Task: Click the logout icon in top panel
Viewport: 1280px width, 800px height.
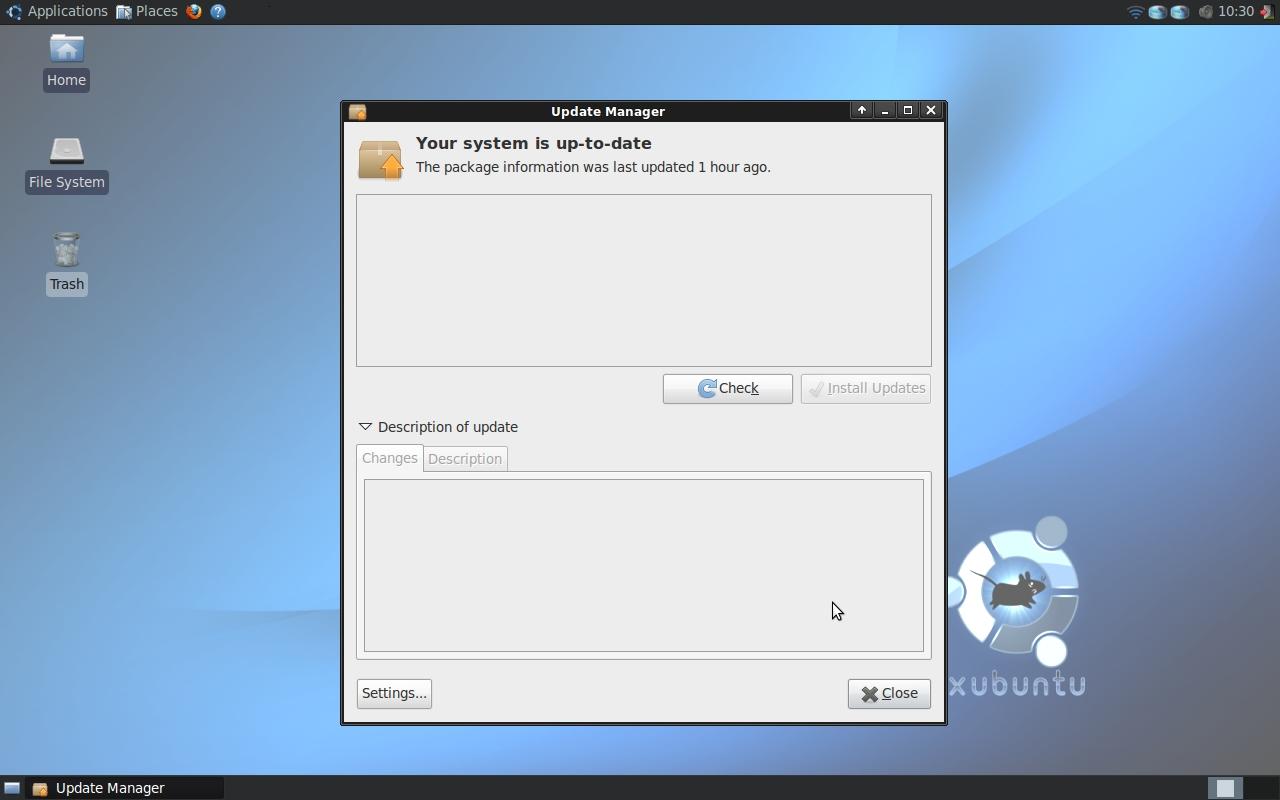Action: [1266, 12]
